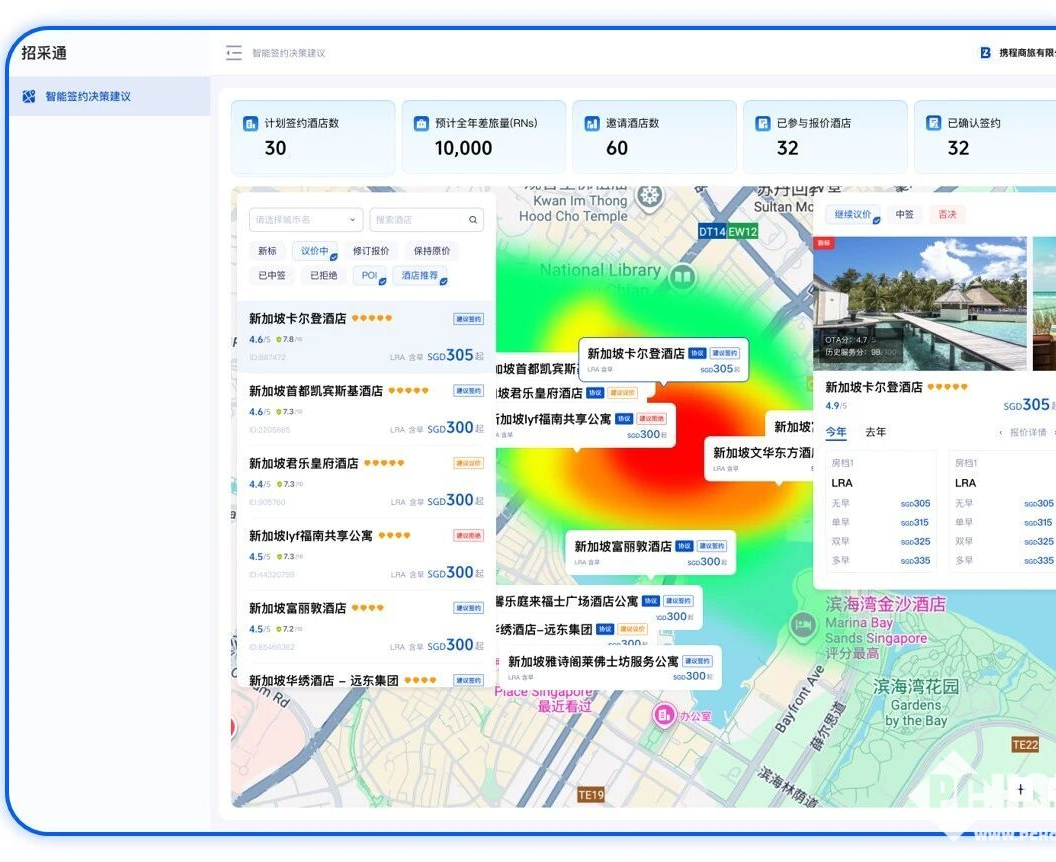
Task: Click the collapse icon beside 智能签约决策建议 title
Action: 233,53
